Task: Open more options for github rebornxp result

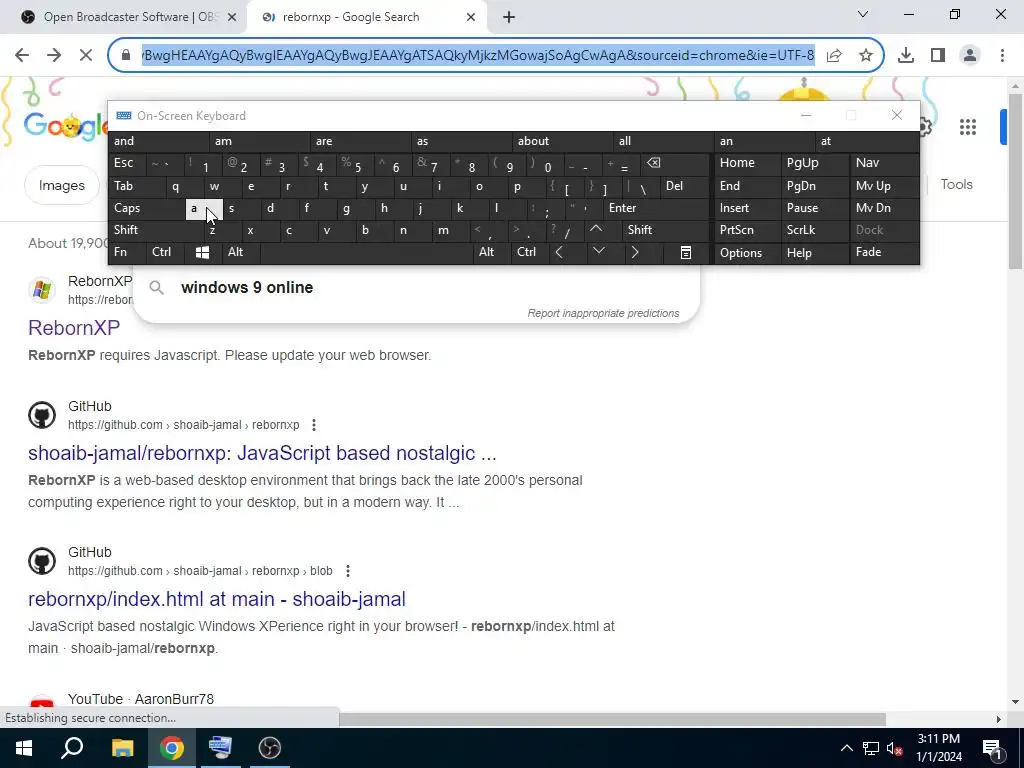Action: tap(314, 425)
